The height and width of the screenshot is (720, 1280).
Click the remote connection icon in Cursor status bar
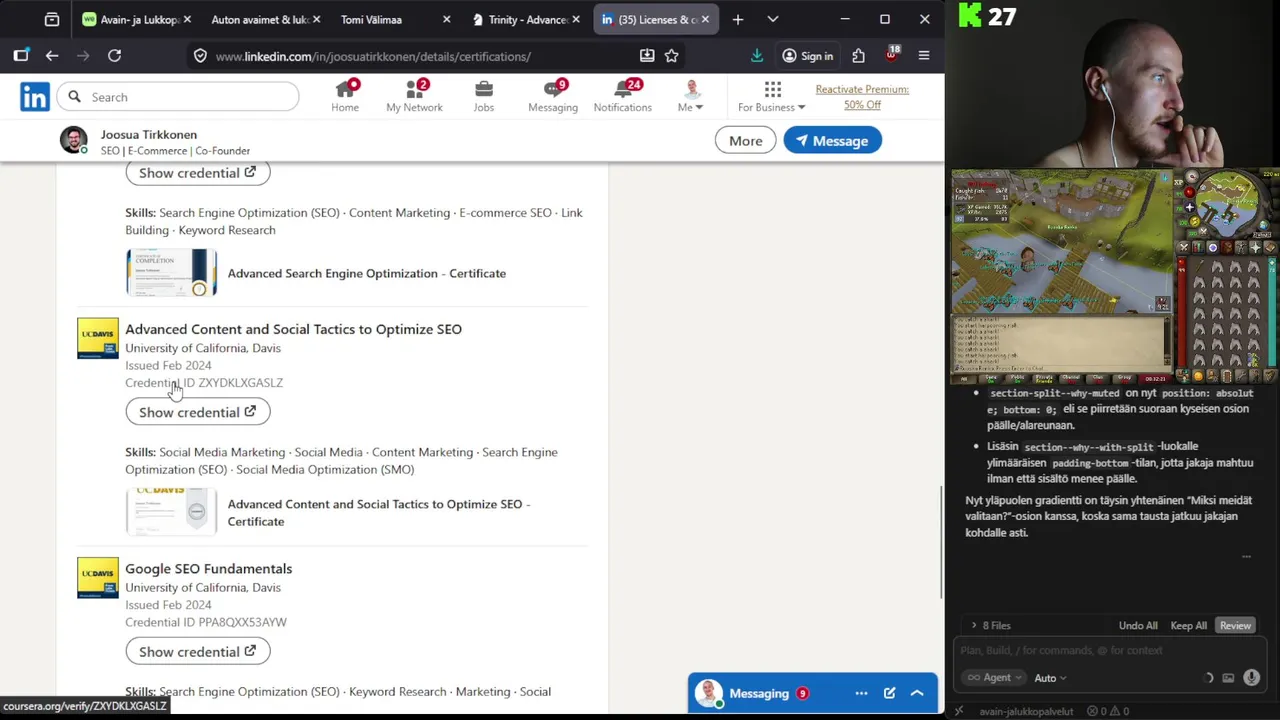pyautogui.click(x=959, y=711)
